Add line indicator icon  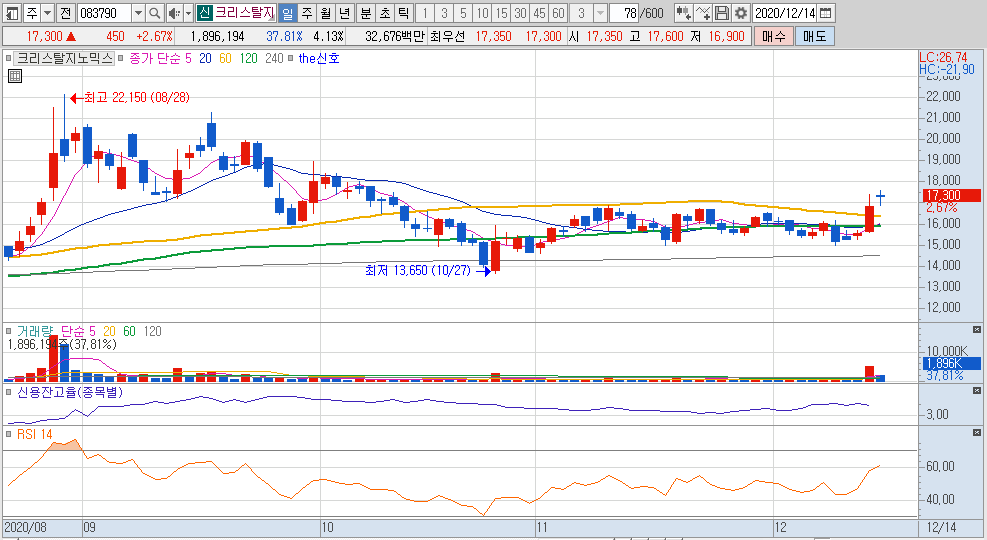(x=704, y=13)
